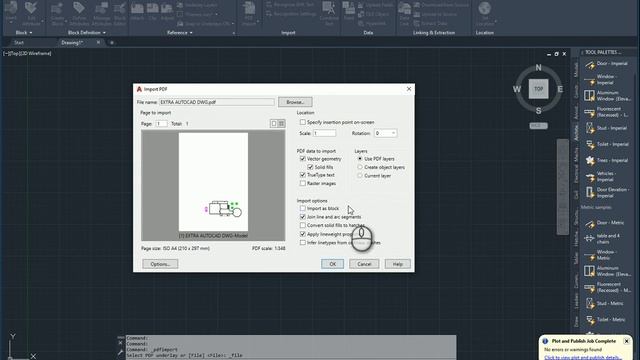Toggle Apply lineweight properties checkbox
The height and width of the screenshot is (360, 640).
[302, 234]
